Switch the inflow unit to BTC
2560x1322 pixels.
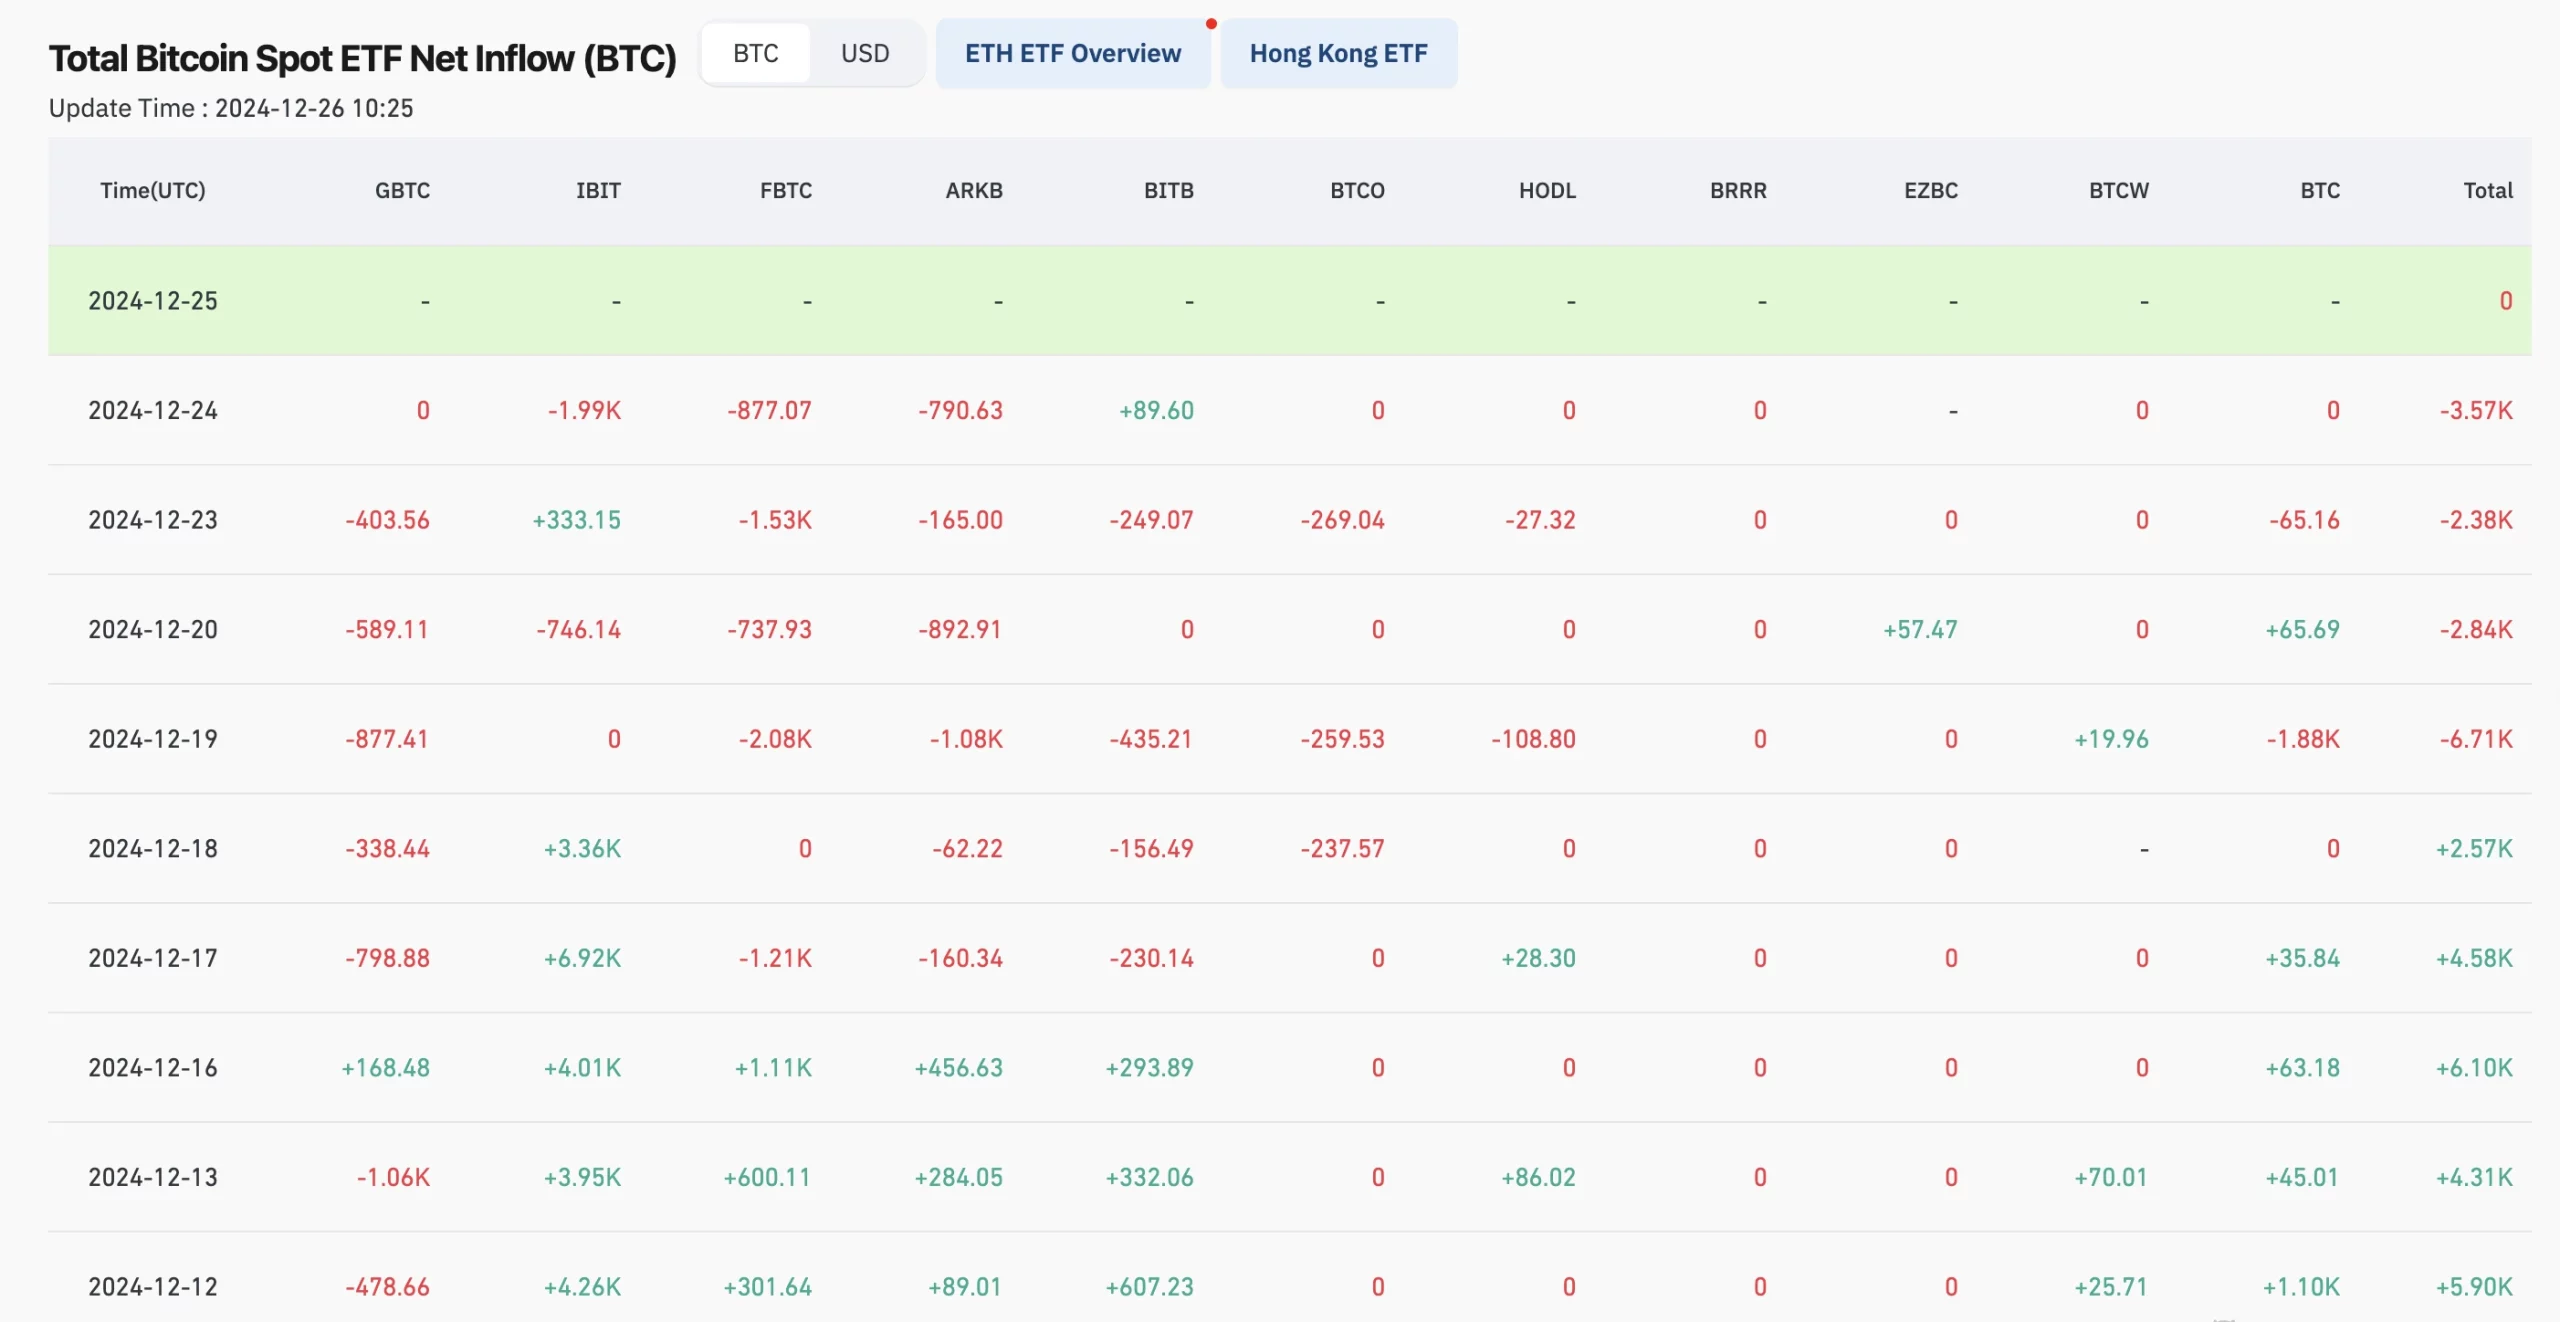pyautogui.click(x=755, y=53)
